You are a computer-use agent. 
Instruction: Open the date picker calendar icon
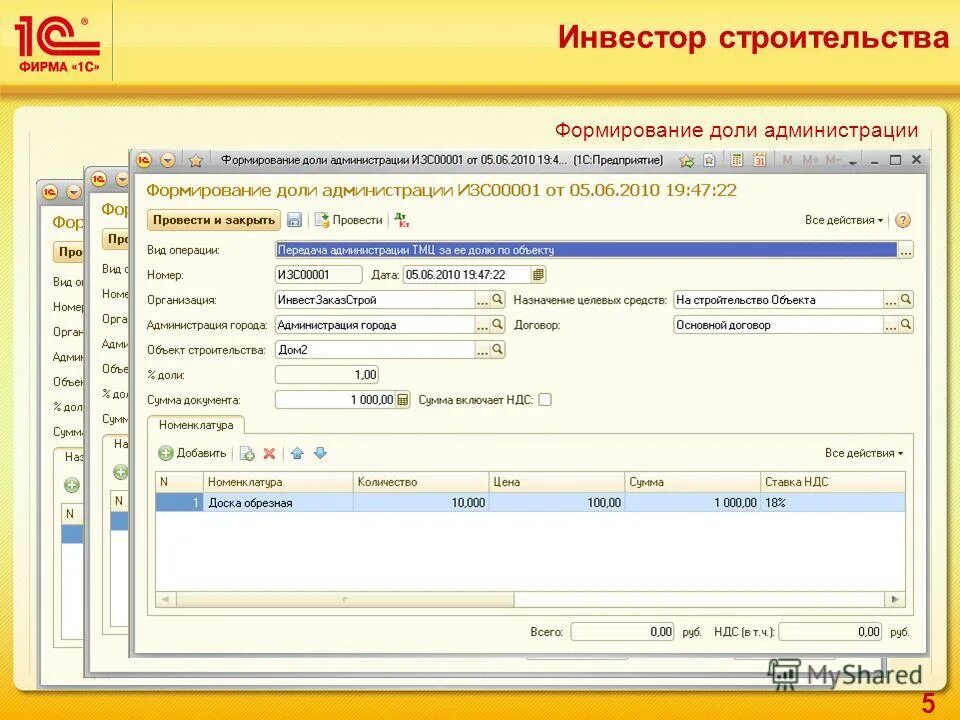click(538, 275)
